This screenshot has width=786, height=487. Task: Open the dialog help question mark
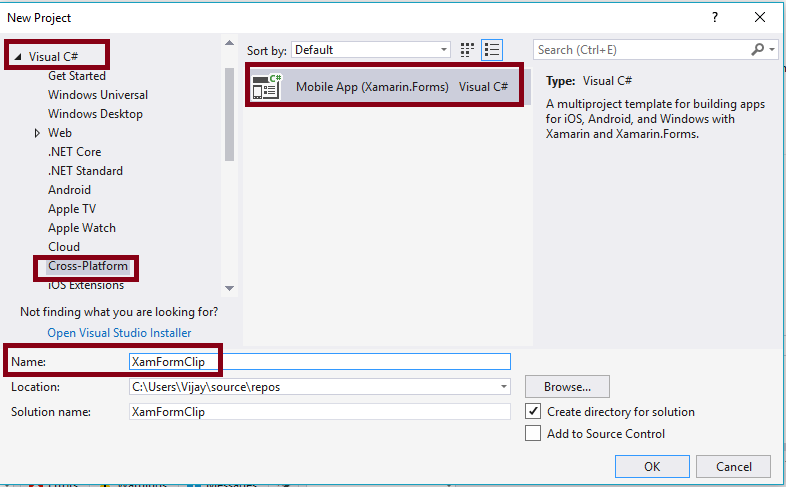click(715, 18)
